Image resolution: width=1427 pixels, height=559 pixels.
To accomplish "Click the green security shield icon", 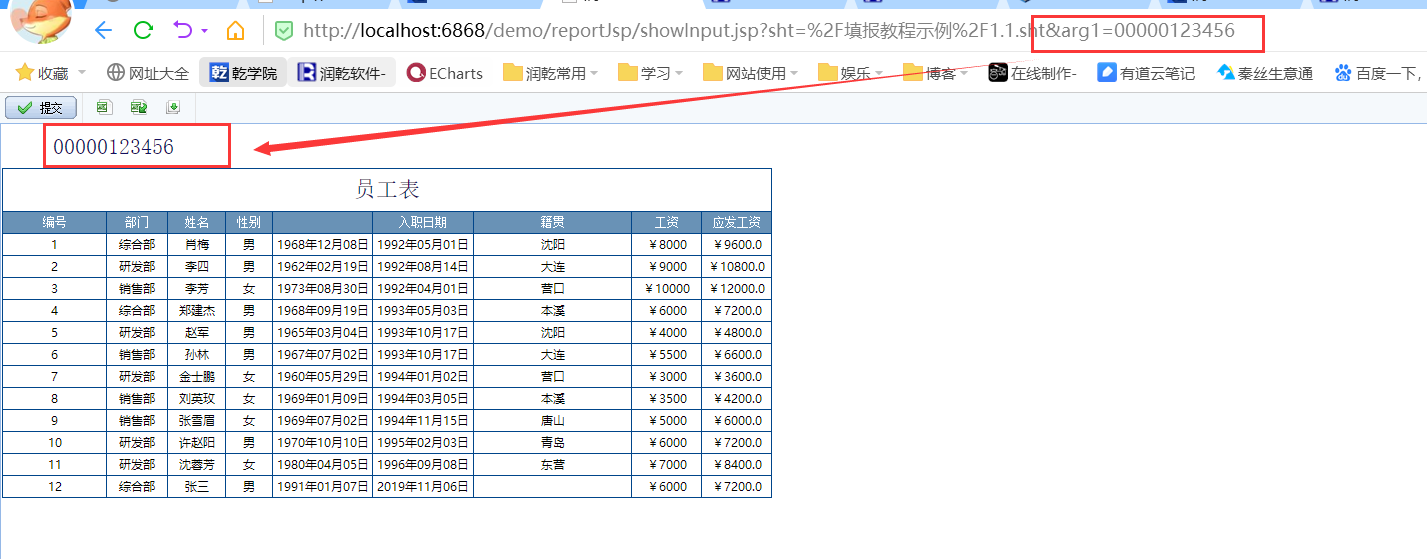I will click(284, 31).
